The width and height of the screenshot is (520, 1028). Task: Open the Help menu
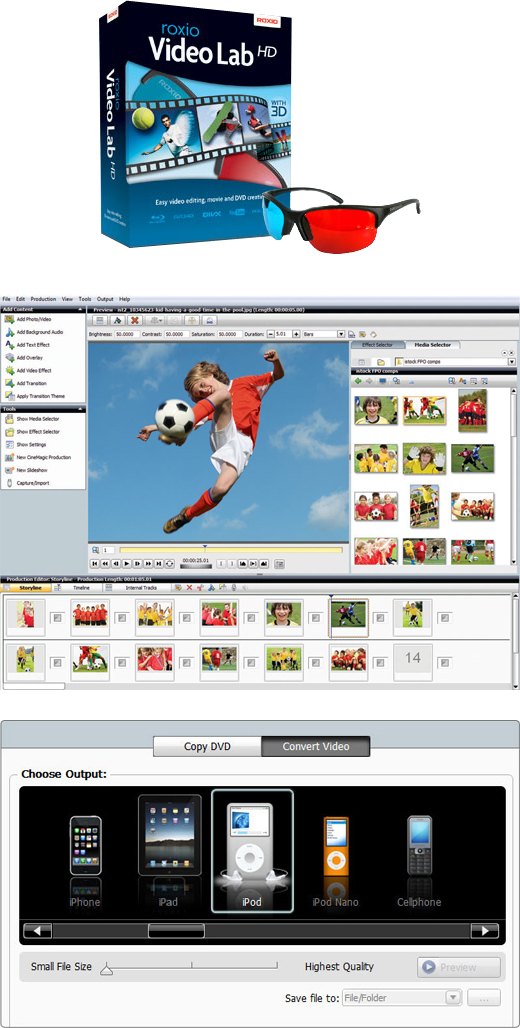(125, 299)
